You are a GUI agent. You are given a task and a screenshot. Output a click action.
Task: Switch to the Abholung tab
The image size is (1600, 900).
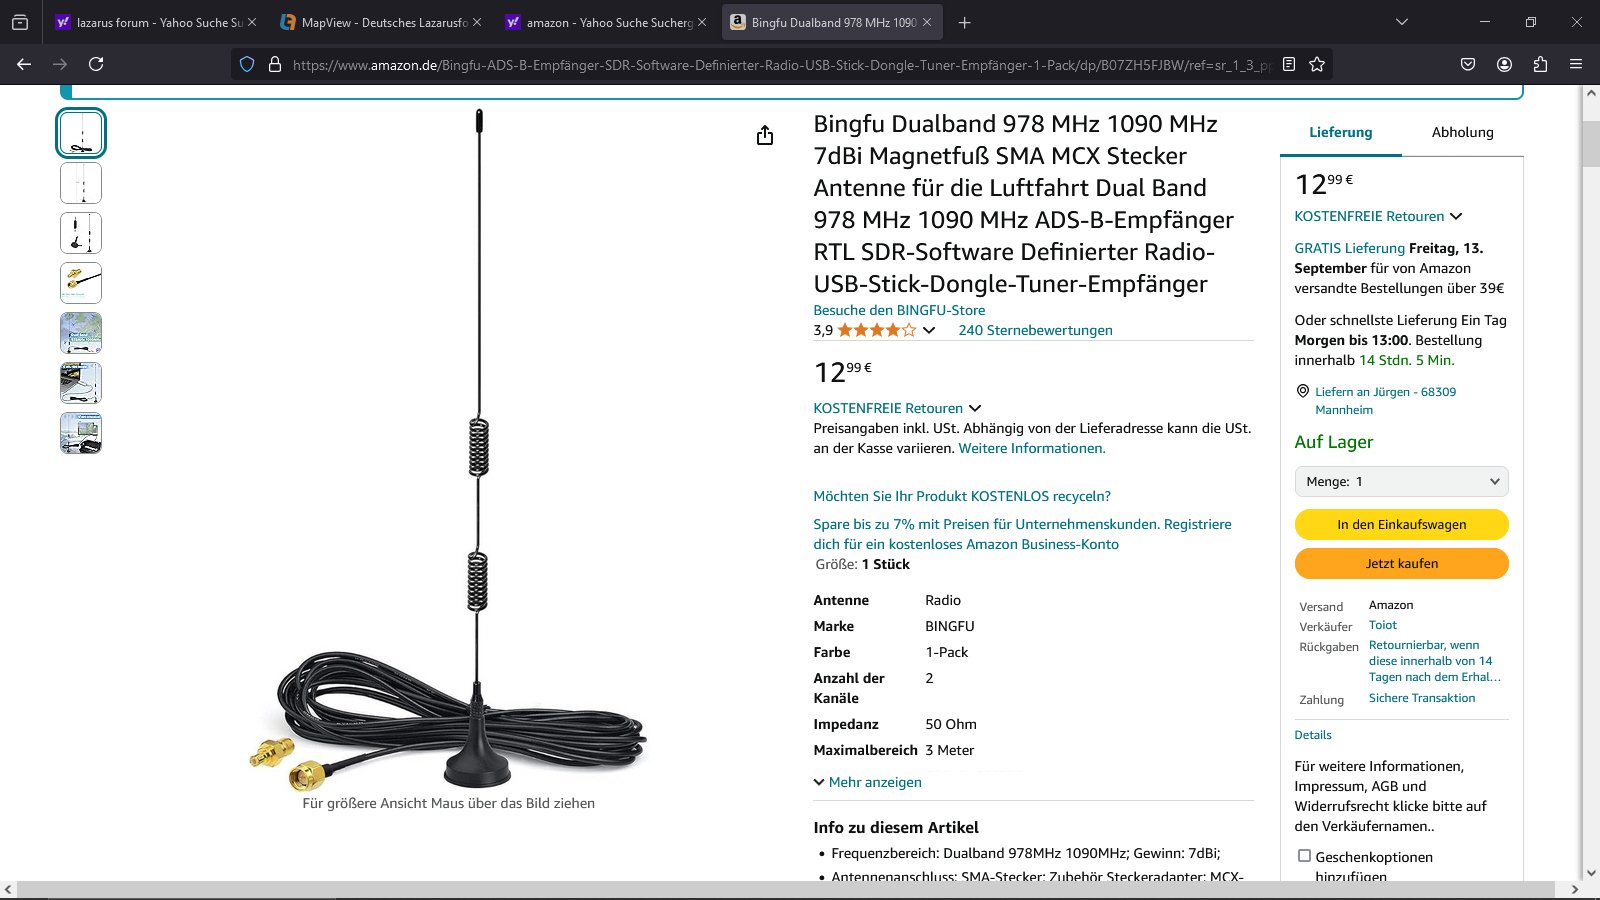pyautogui.click(x=1462, y=132)
